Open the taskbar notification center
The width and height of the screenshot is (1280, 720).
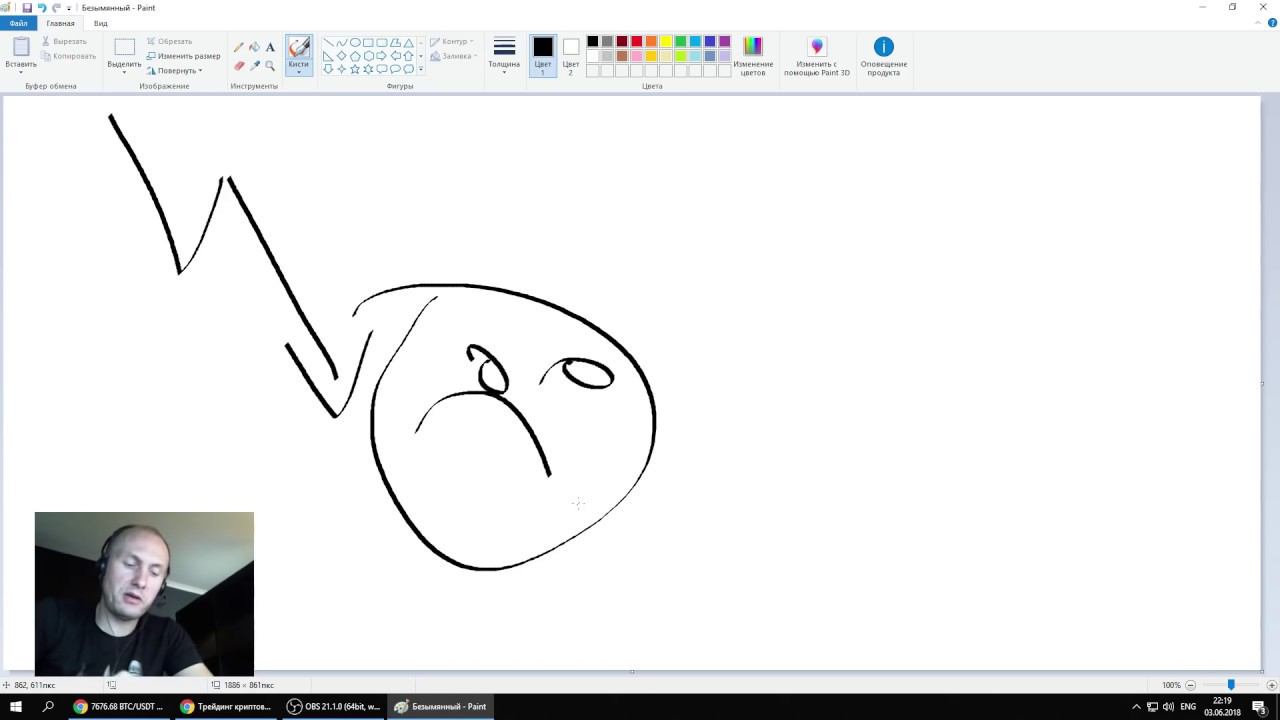[1258, 706]
